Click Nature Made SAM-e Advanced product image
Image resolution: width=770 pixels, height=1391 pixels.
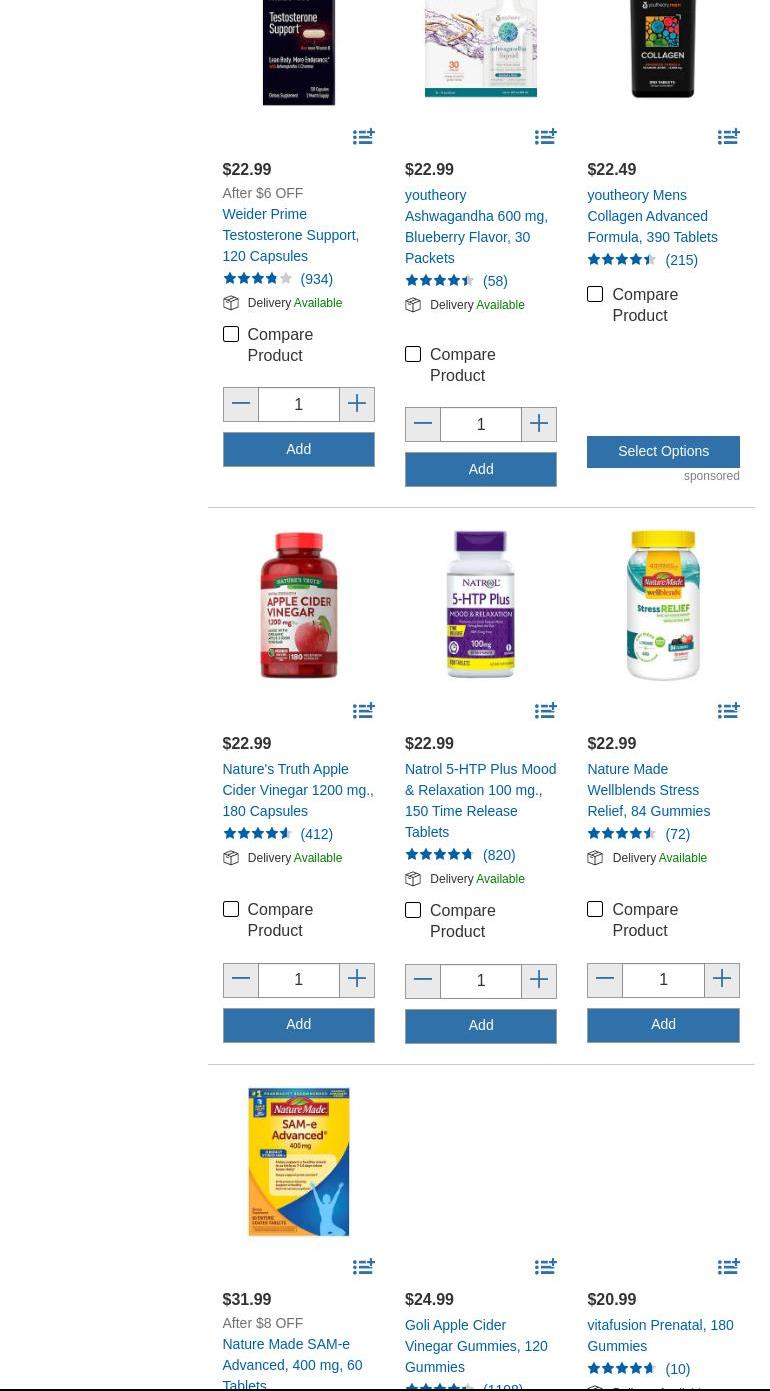298,1162
